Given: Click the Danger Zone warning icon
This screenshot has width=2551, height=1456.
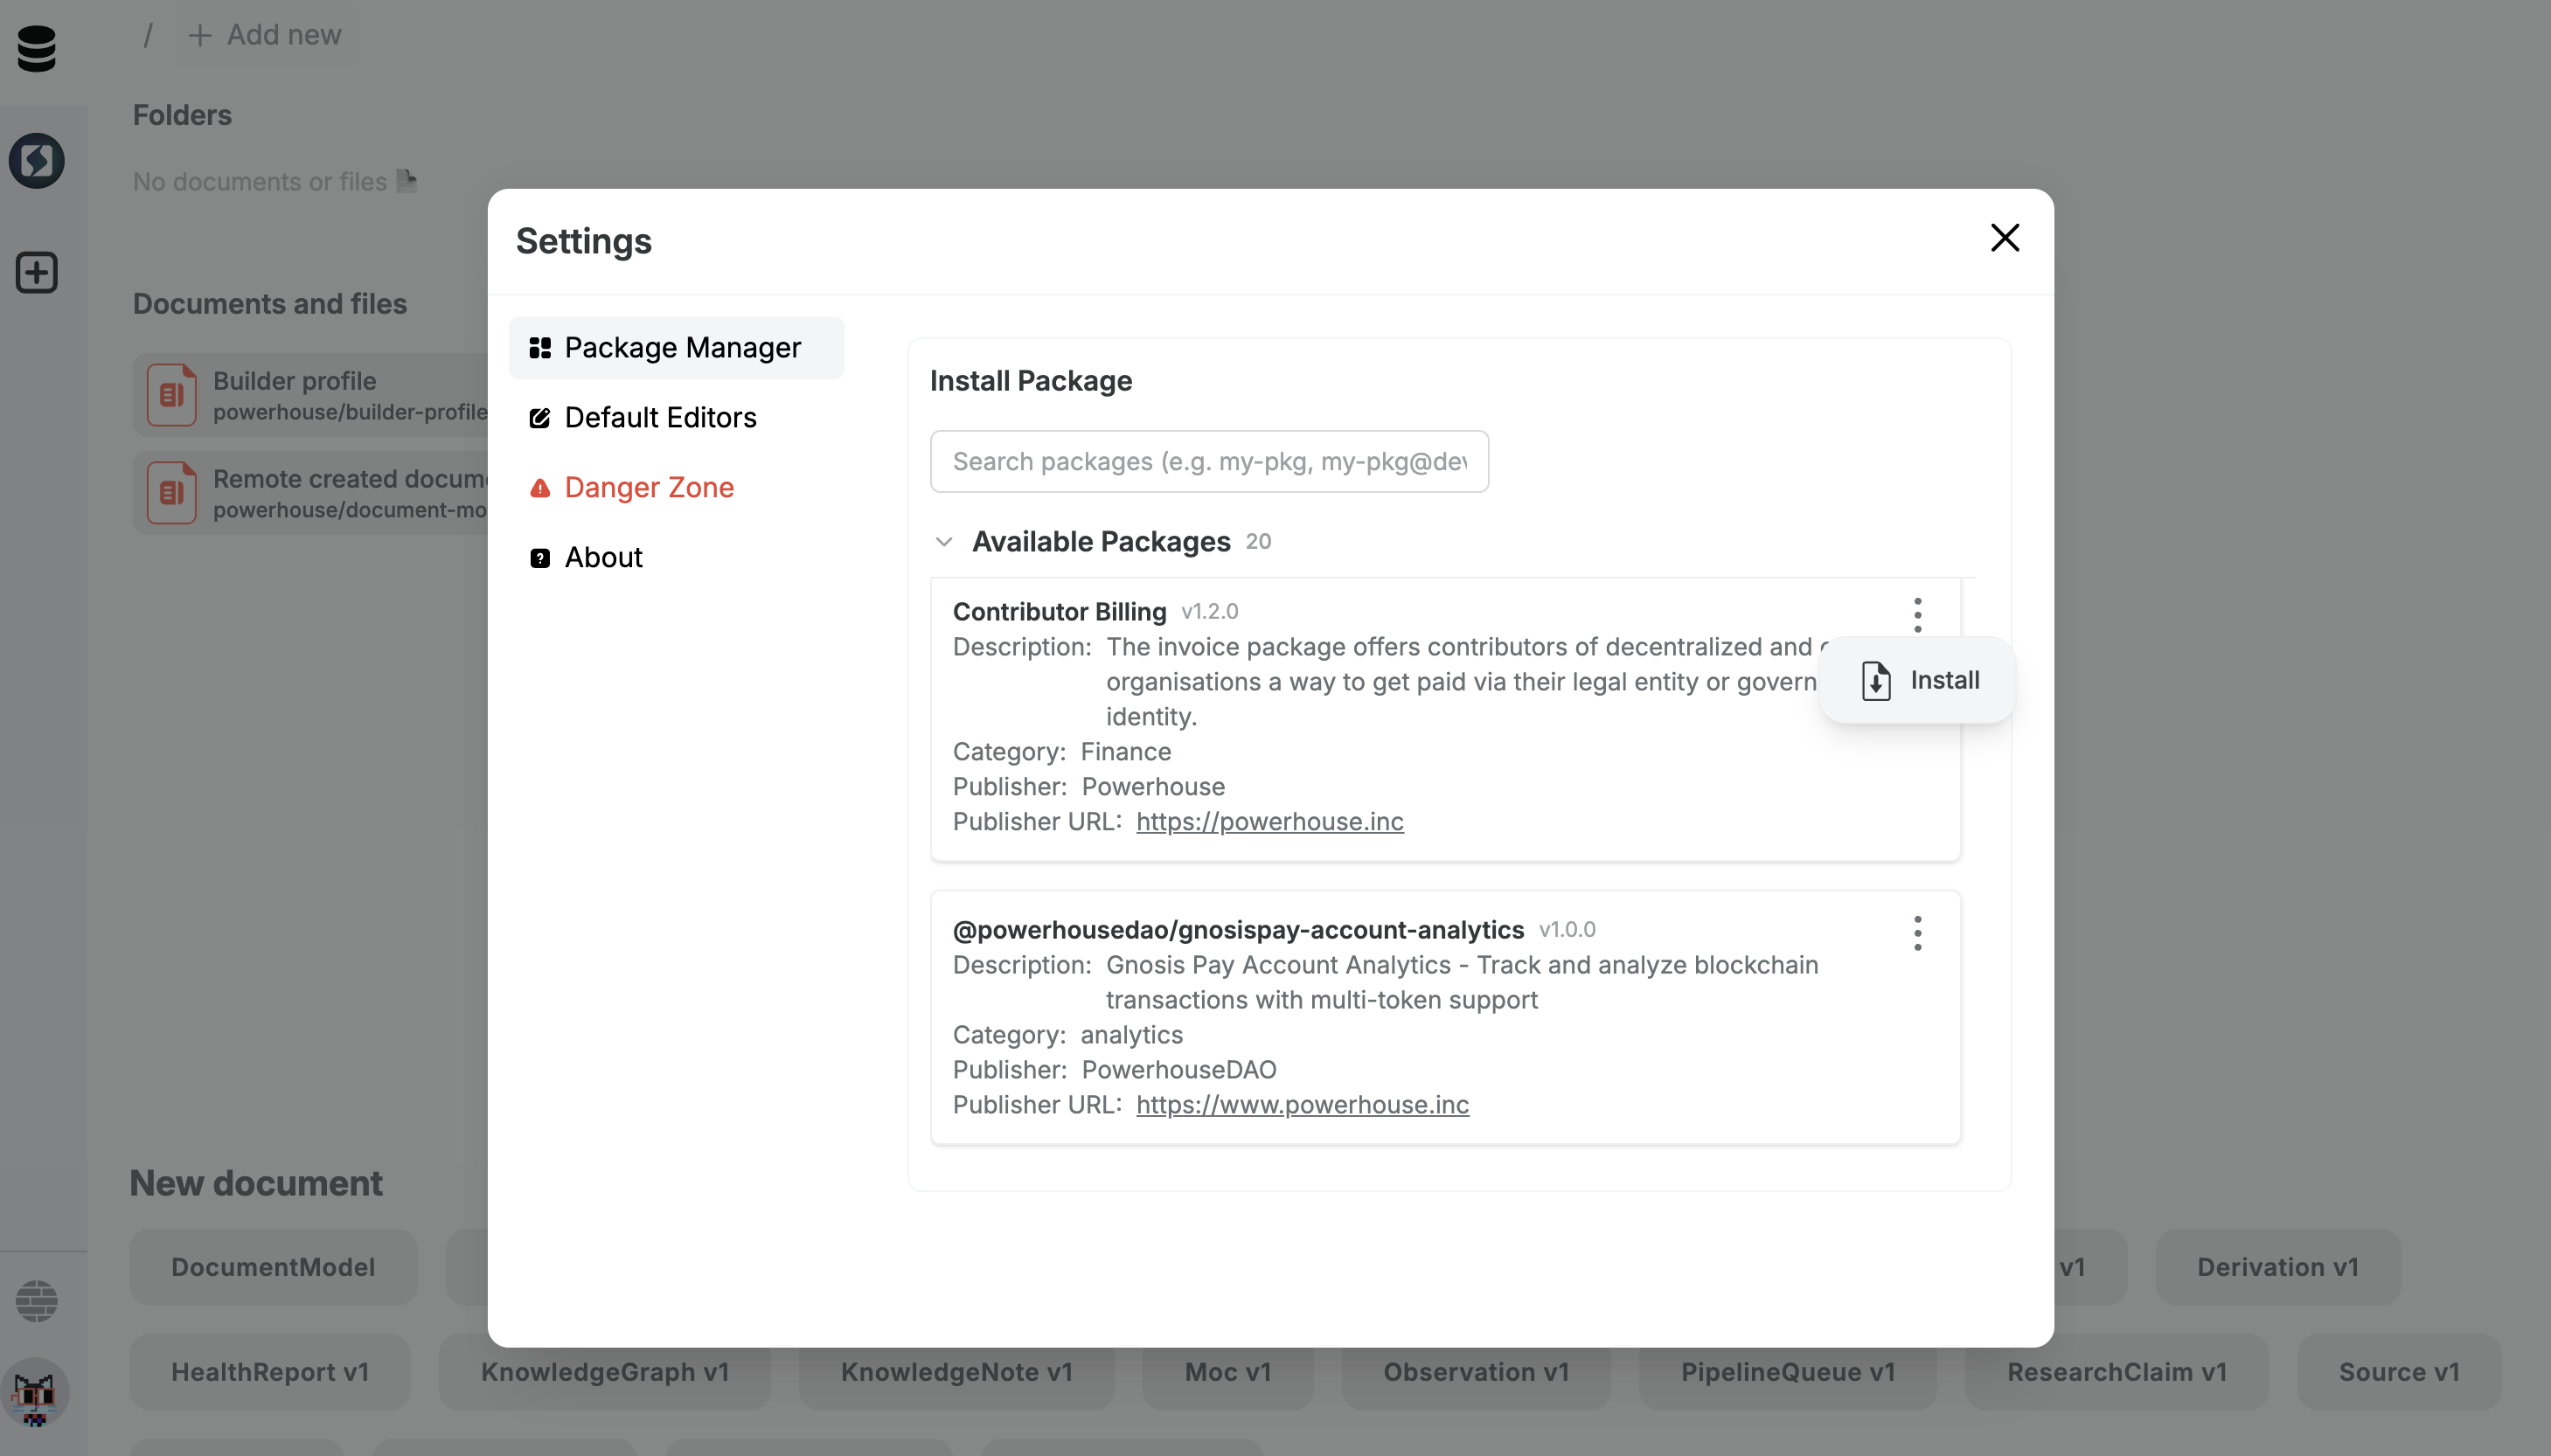Looking at the screenshot, I should point(540,488).
